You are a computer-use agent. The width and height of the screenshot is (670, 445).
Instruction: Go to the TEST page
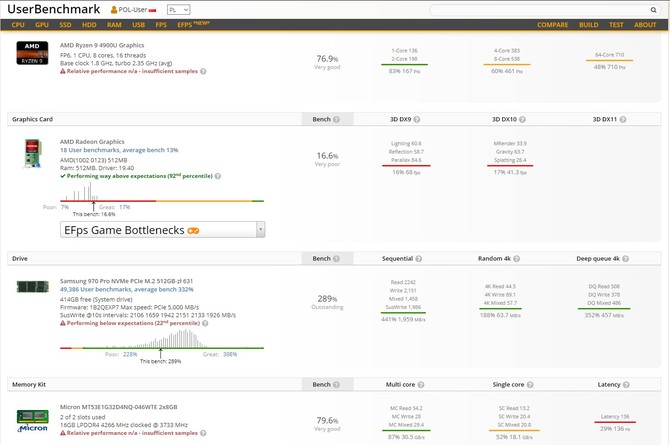[616, 25]
